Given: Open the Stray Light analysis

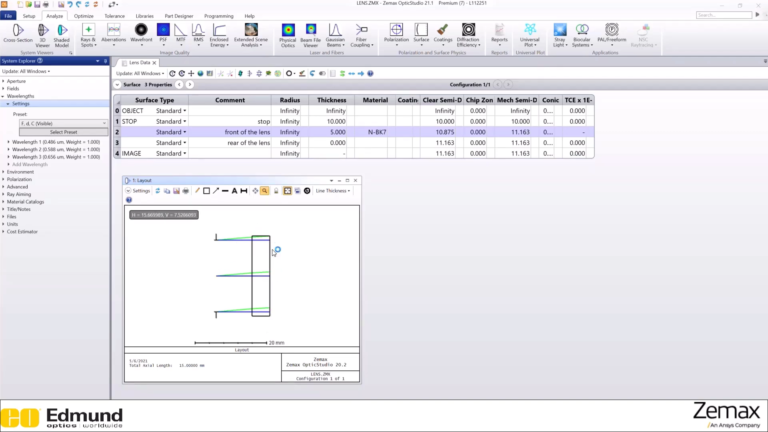Looking at the screenshot, I should (x=560, y=35).
